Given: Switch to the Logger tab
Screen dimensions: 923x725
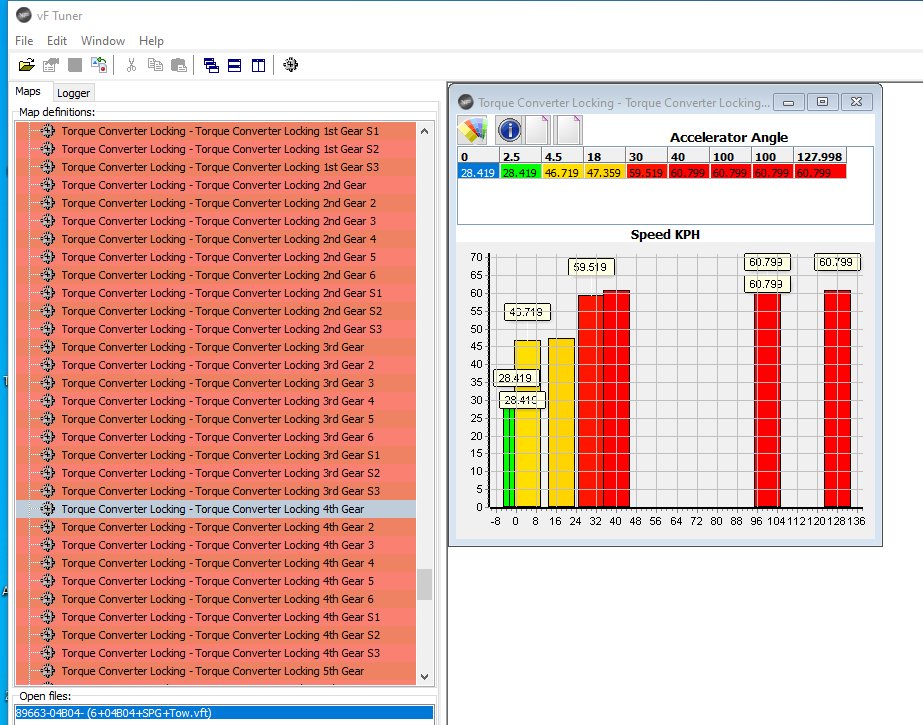Looking at the screenshot, I should (x=74, y=93).
